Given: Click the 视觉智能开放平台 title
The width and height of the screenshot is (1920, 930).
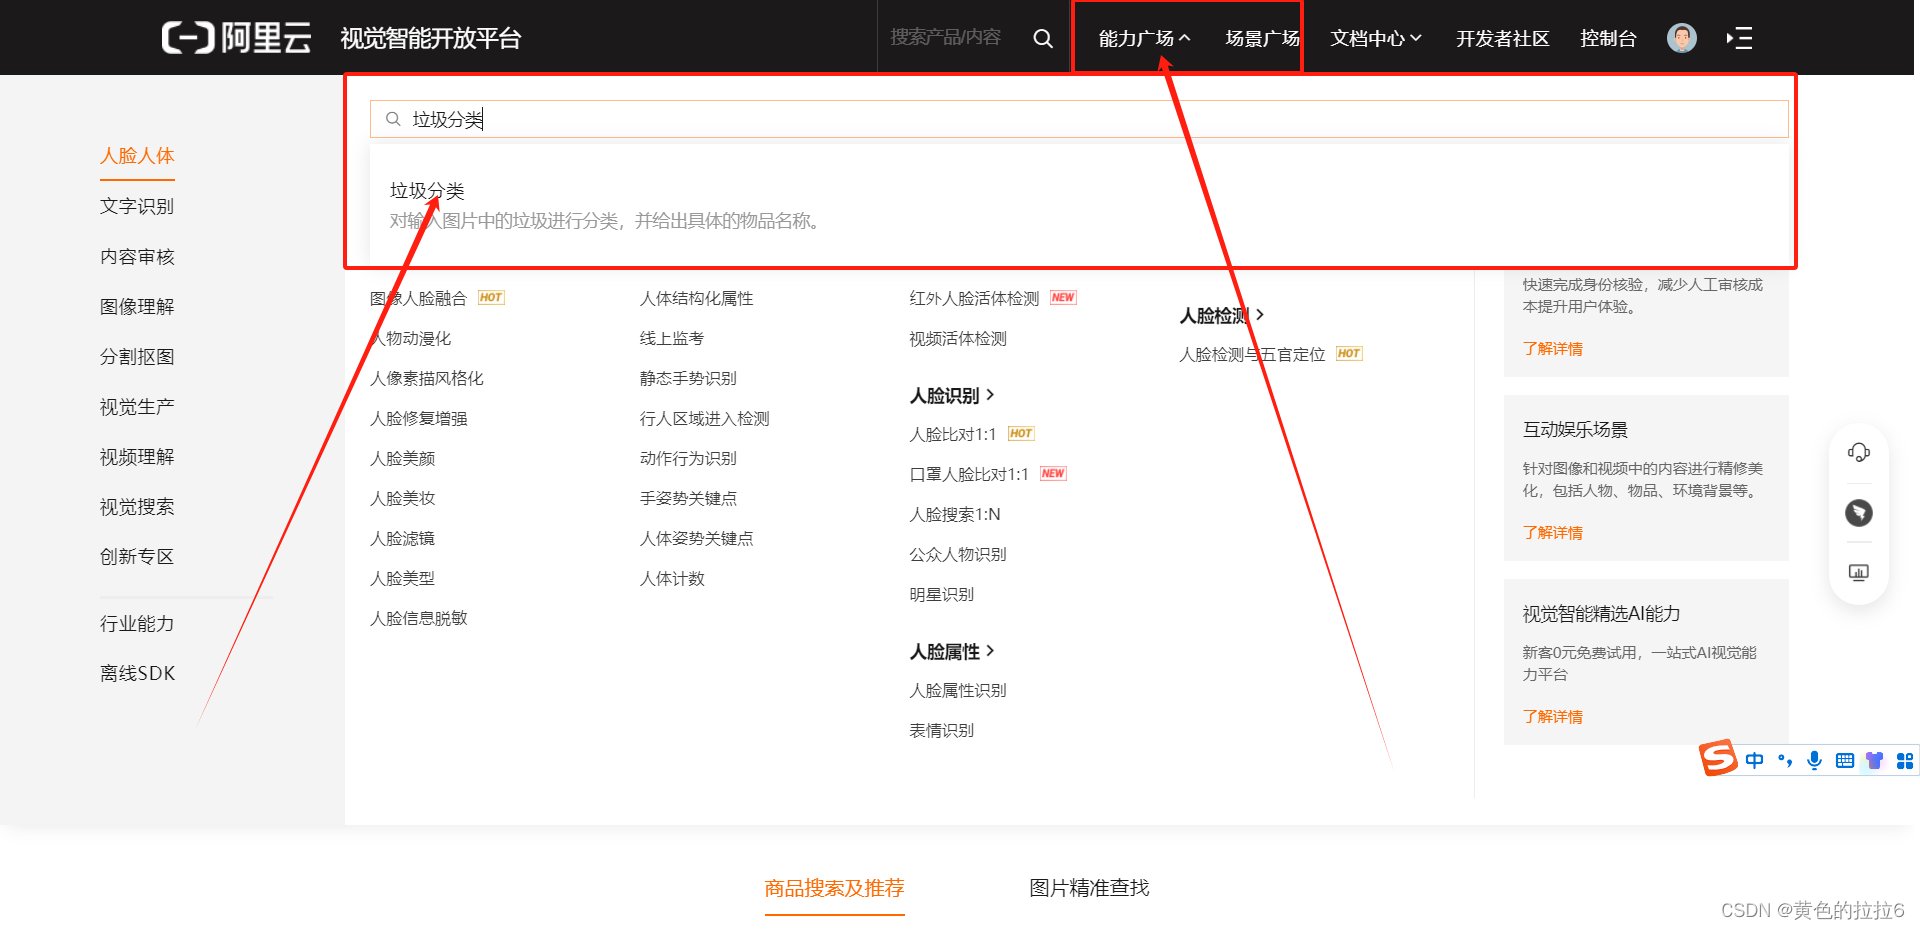Looking at the screenshot, I should pos(430,38).
